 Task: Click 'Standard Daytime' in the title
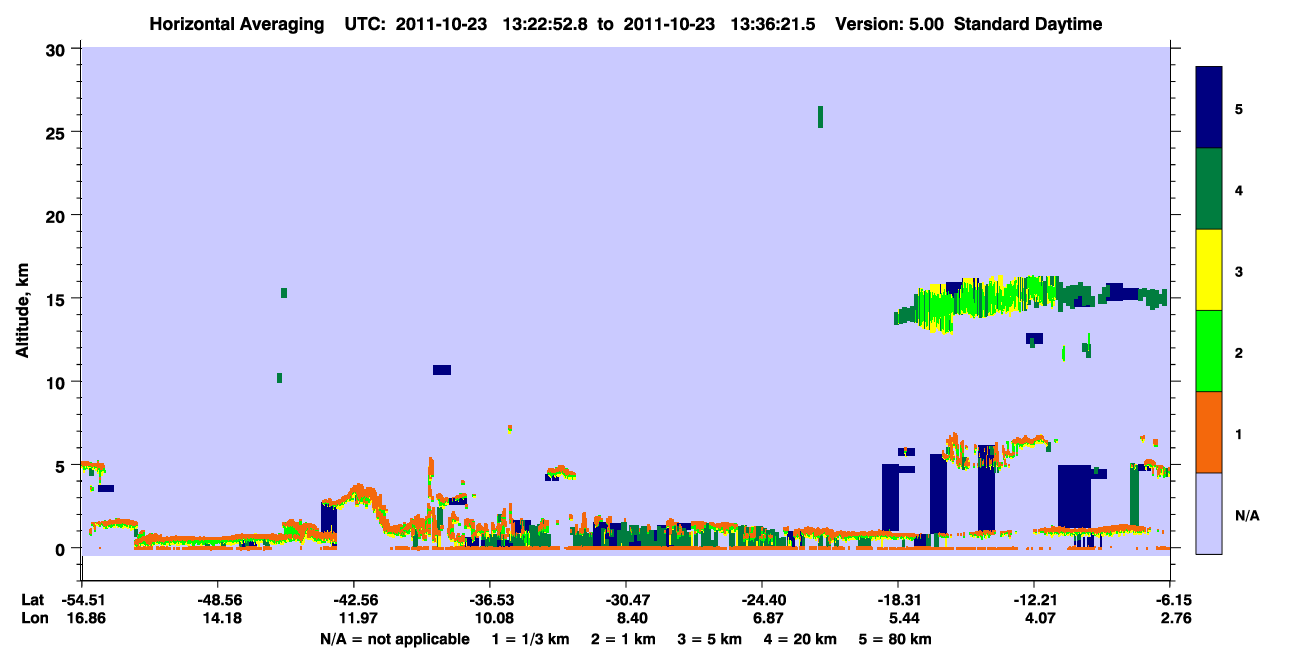[x=1028, y=24]
